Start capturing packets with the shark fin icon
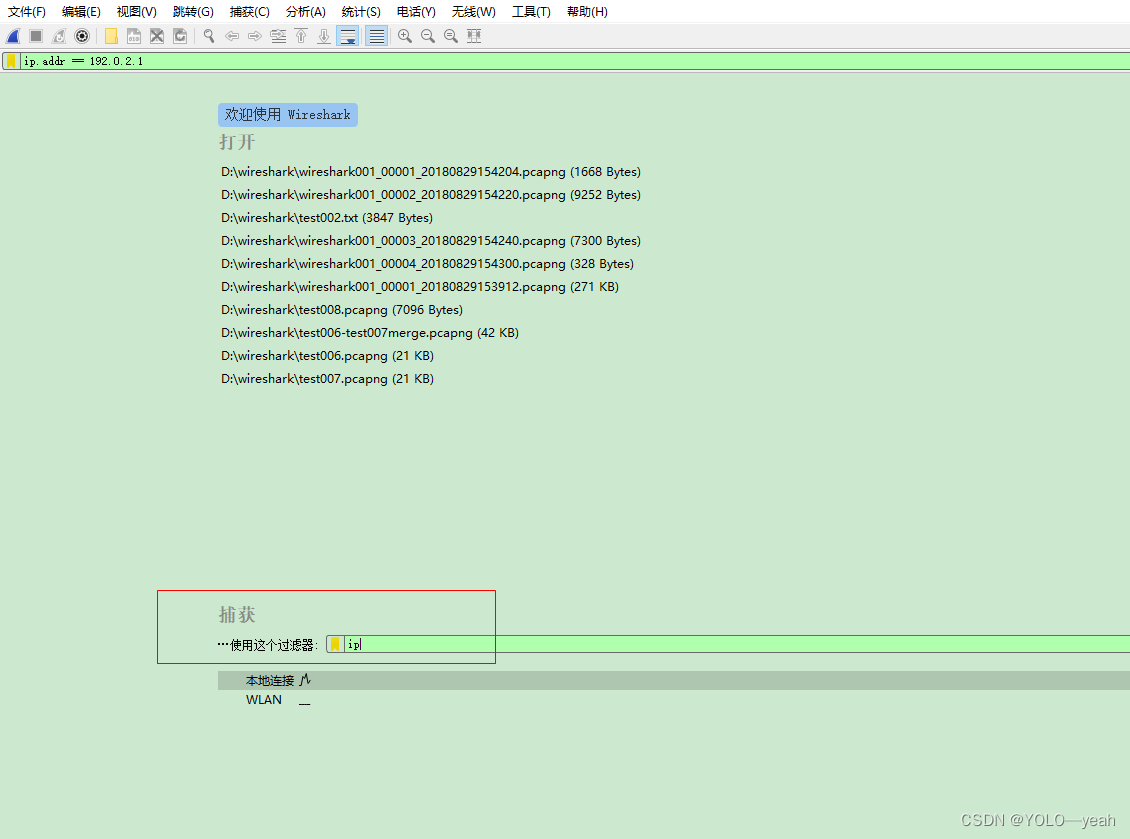1130x839 pixels. [13, 36]
